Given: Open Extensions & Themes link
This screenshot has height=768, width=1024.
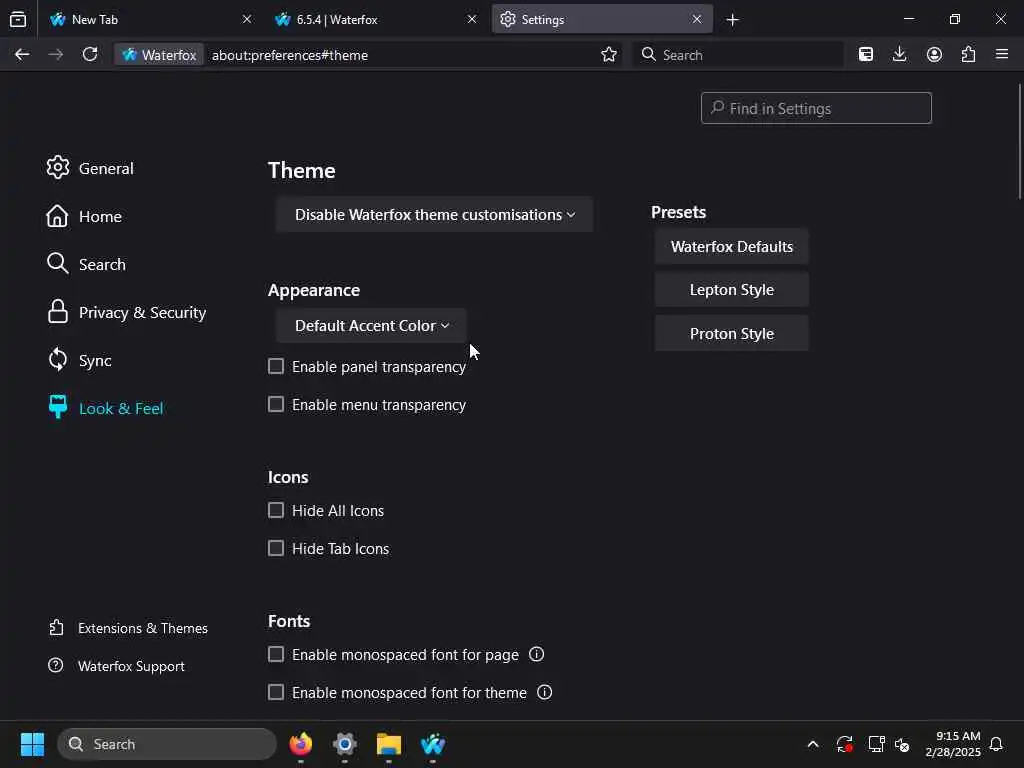Looking at the screenshot, I should 128,628.
